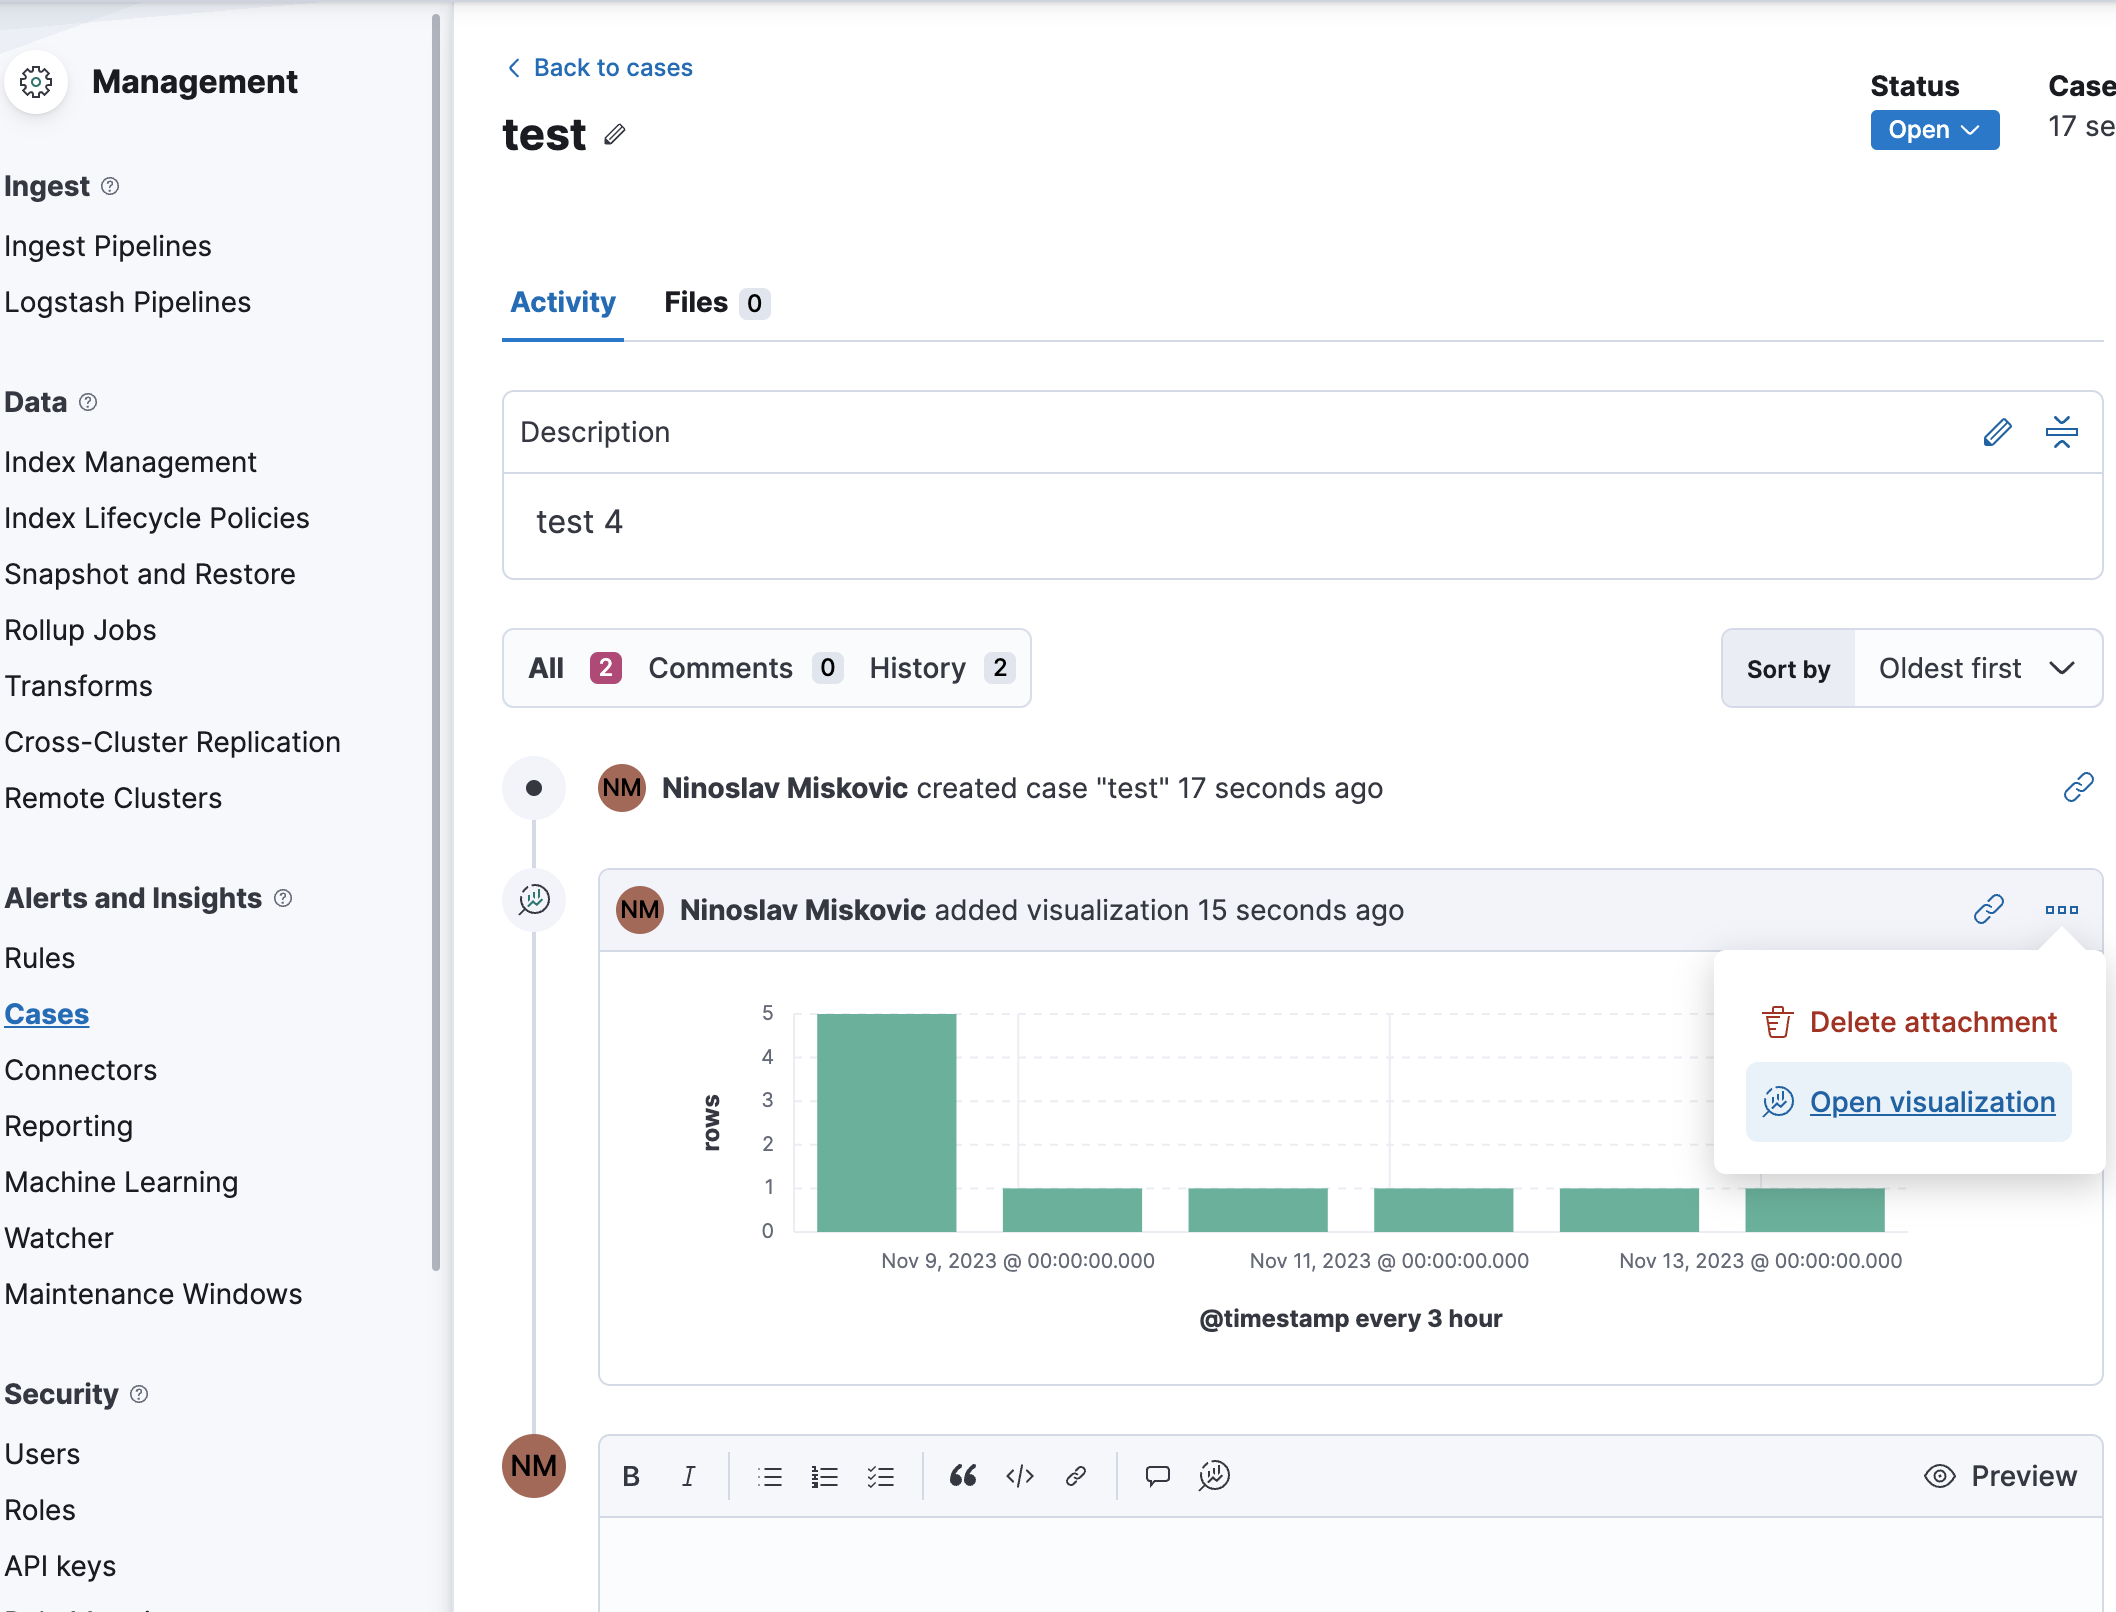The width and height of the screenshot is (2116, 1612).
Task: Insert a code block in the editor
Action: pyautogui.click(x=1020, y=1475)
